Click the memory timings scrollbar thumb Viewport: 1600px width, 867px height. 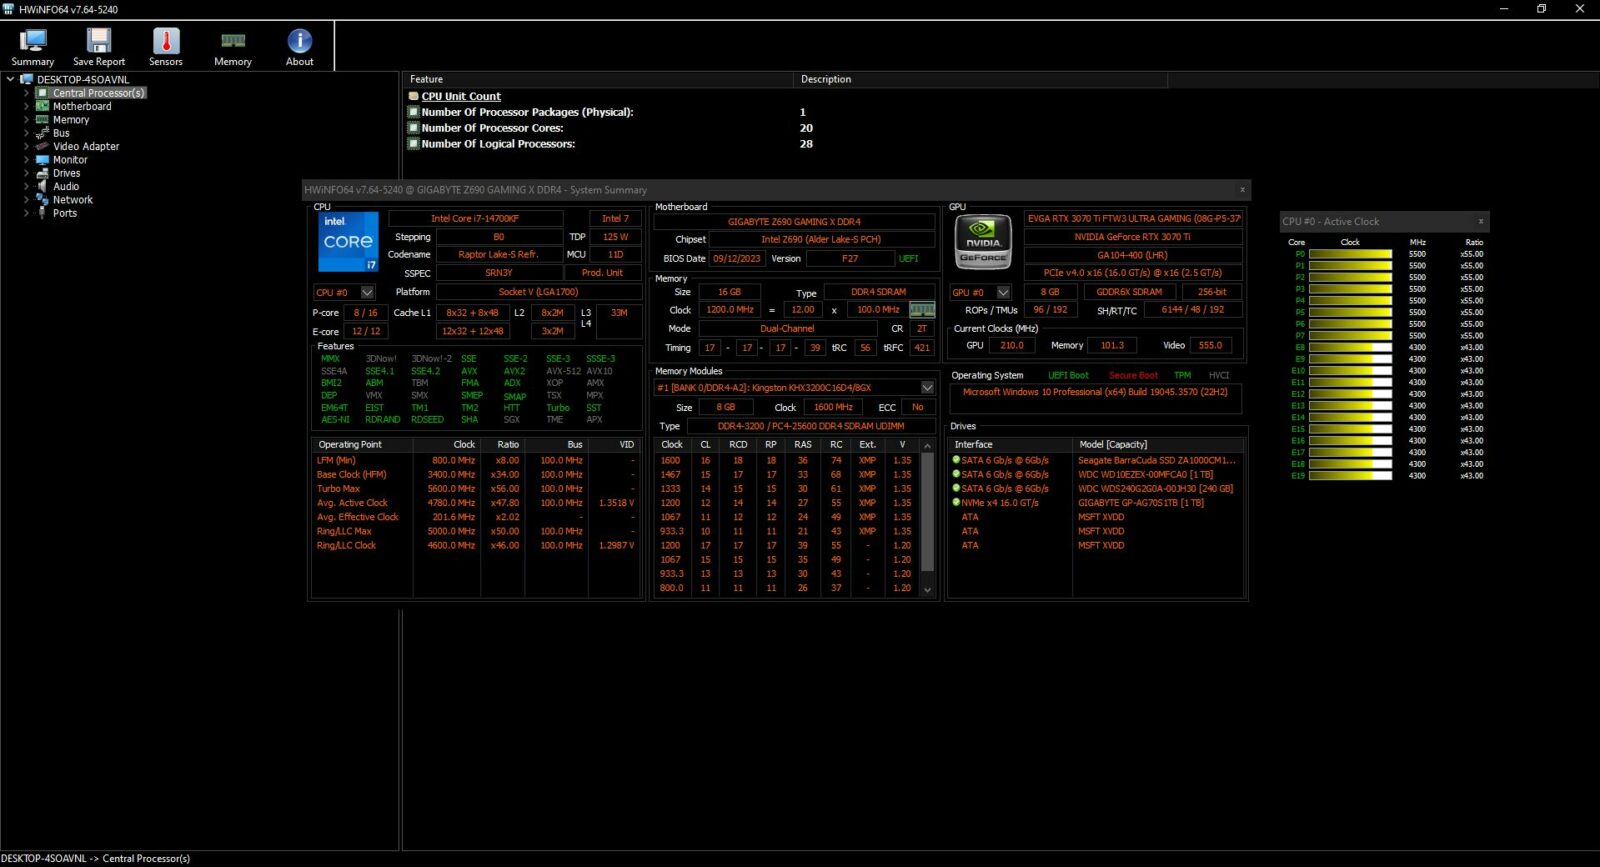pyautogui.click(x=927, y=511)
